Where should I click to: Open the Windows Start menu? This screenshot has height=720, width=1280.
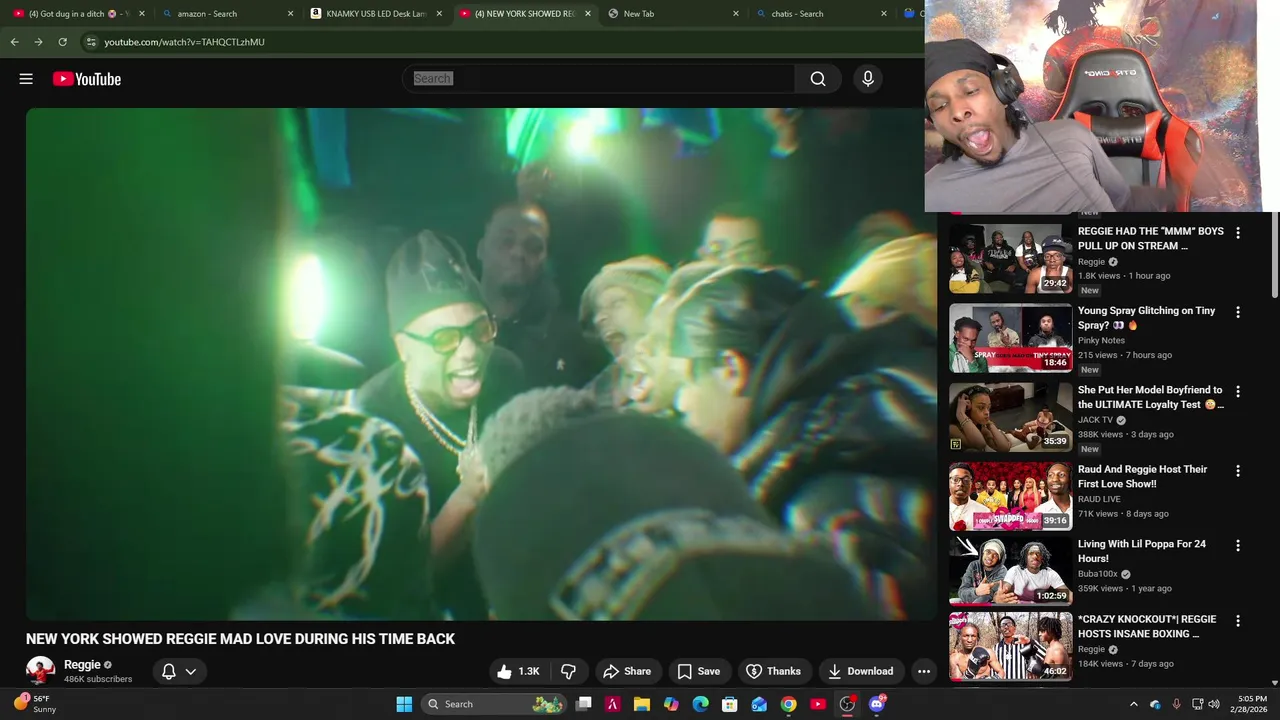tap(404, 704)
